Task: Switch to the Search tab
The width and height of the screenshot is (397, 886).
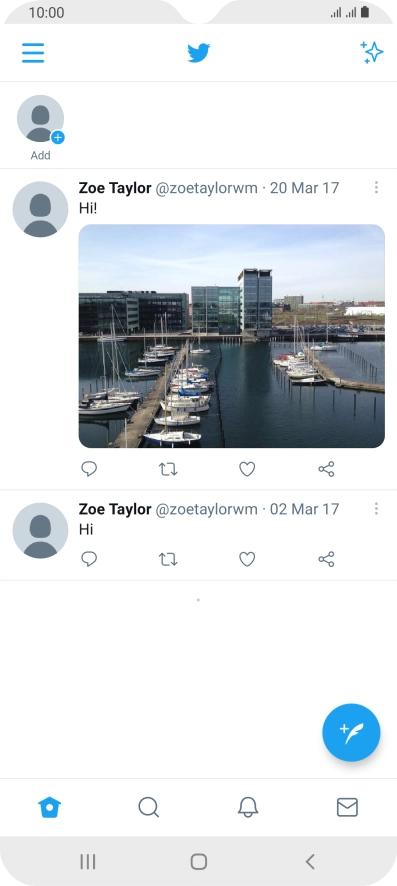Action: tap(149, 807)
